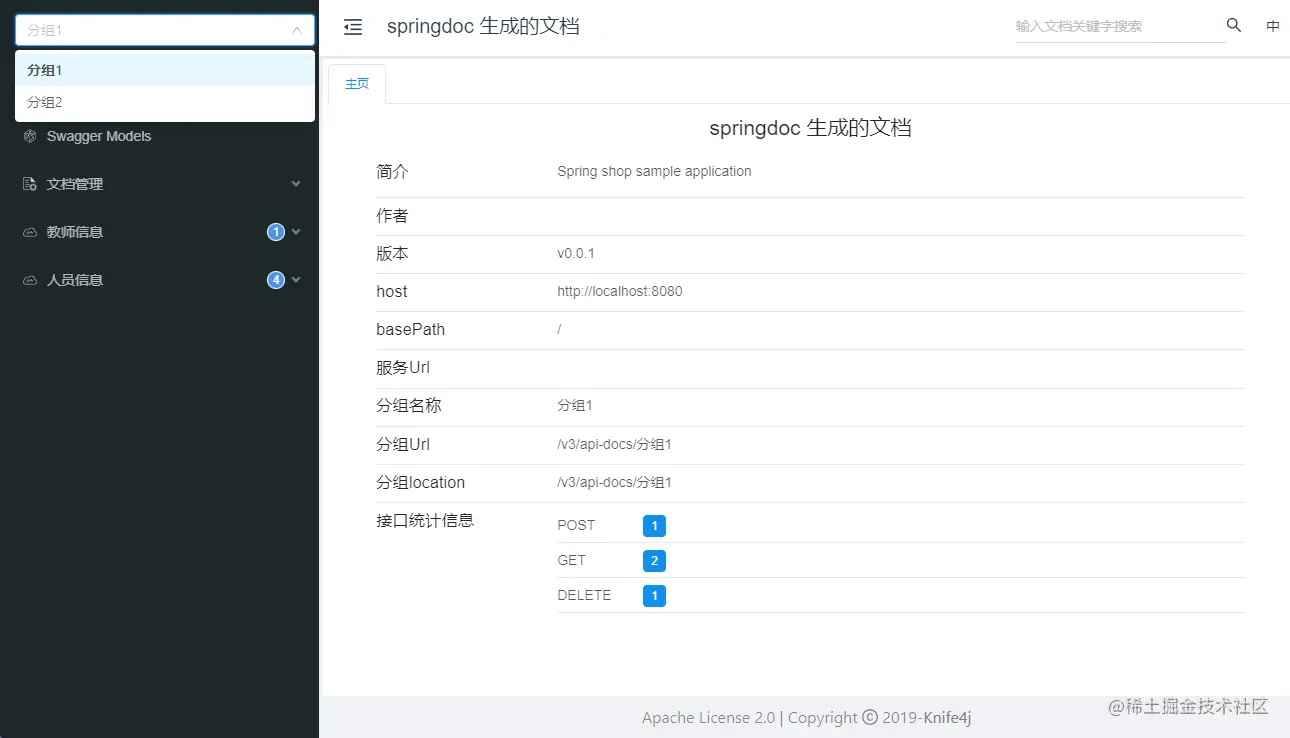
Task: Click the 服务Url row label
Action: click(x=403, y=368)
